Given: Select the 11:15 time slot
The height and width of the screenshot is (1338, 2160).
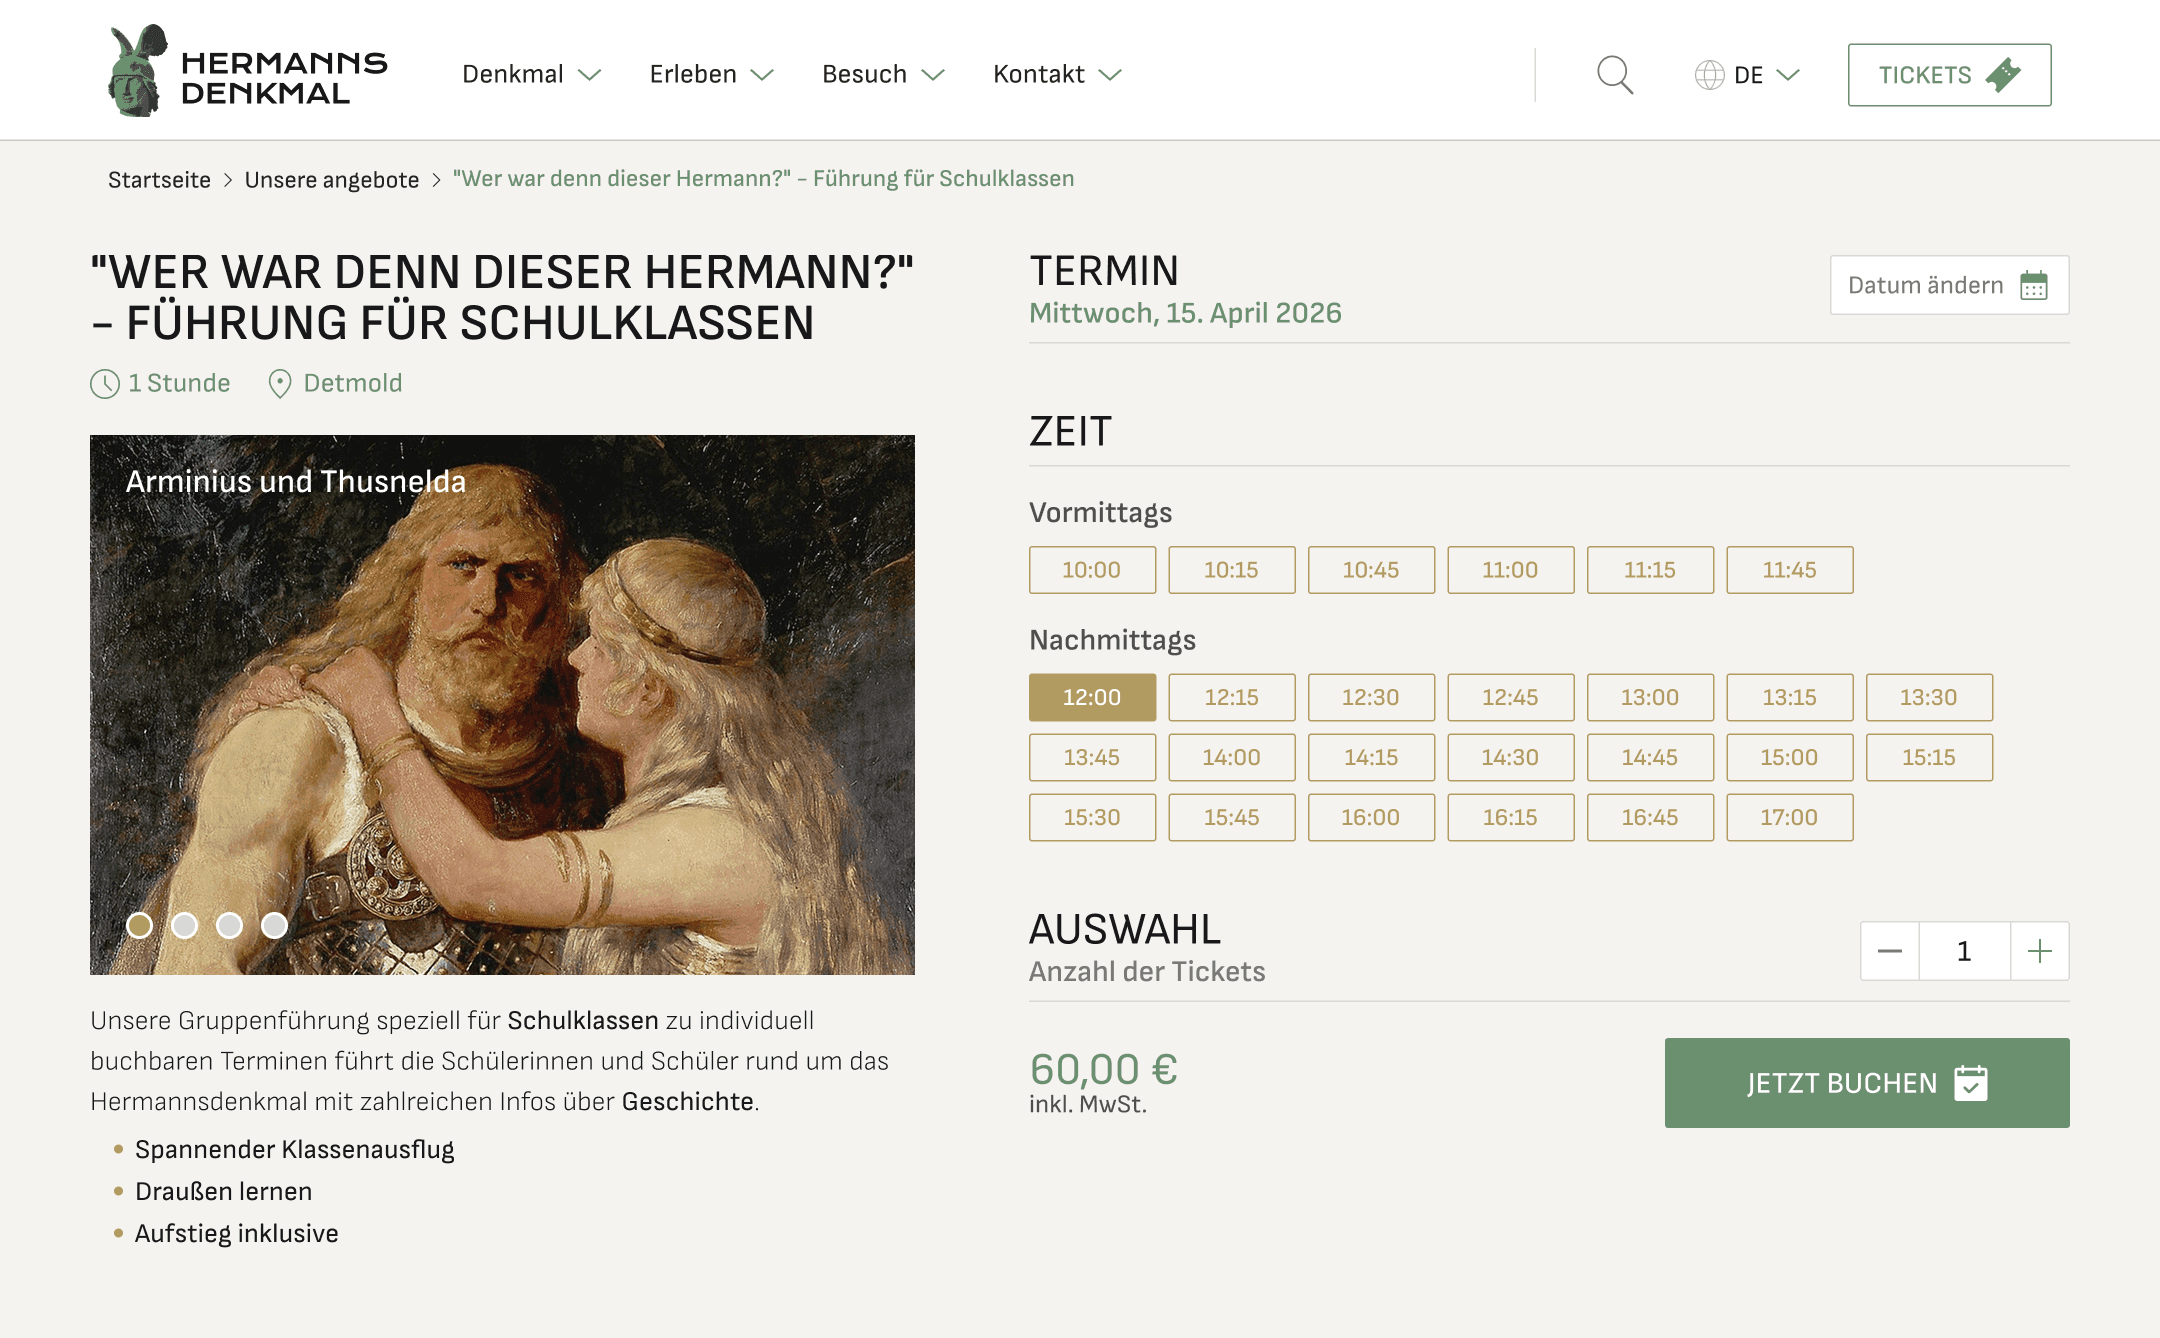Looking at the screenshot, I should point(1650,570).
